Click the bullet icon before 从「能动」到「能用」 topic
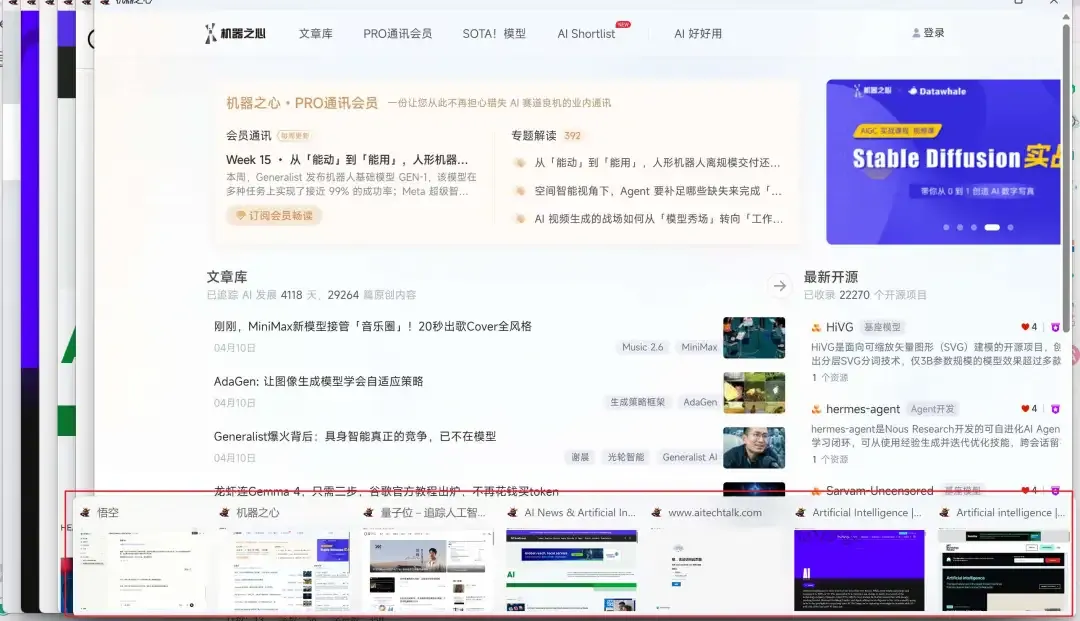Viewport: 1080px width, 621px height. (x=519, y=163)
